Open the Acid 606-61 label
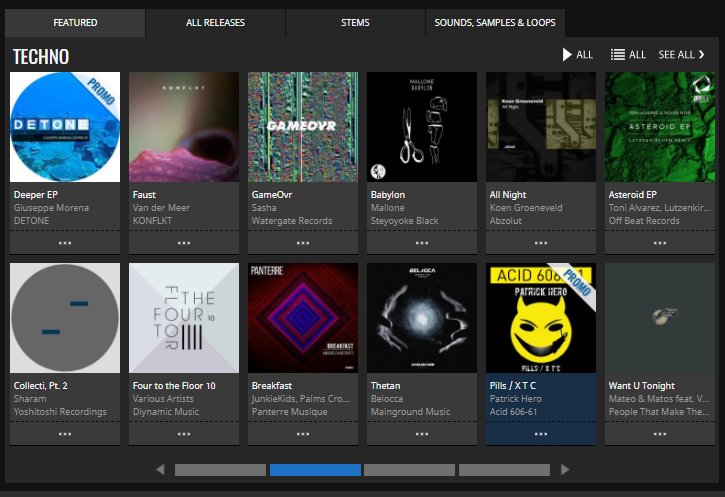 [x=513, y=411]
